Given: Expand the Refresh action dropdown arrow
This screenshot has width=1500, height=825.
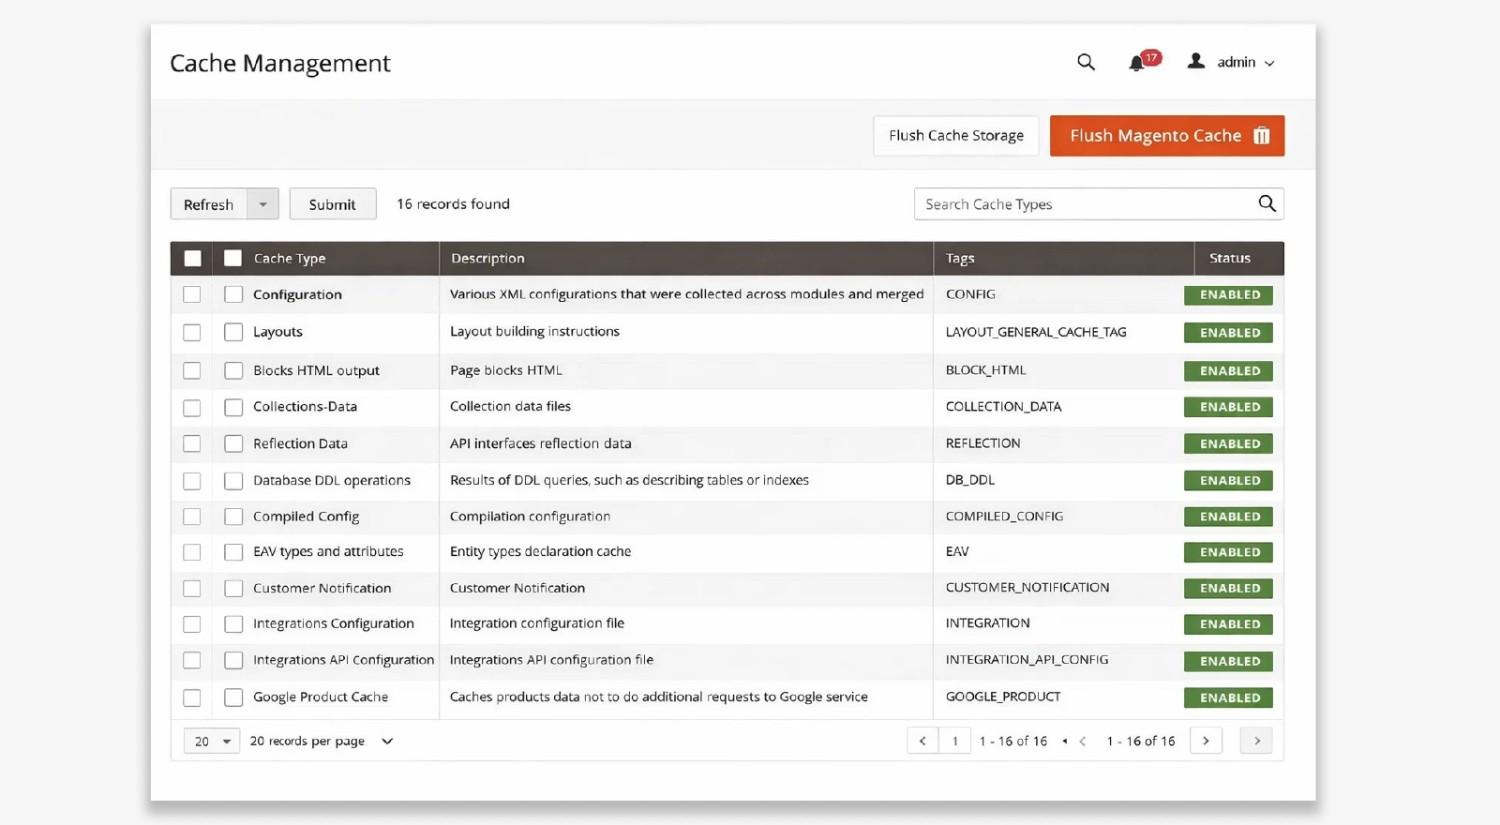Looking at the screenshot, I should pos(263,204).
